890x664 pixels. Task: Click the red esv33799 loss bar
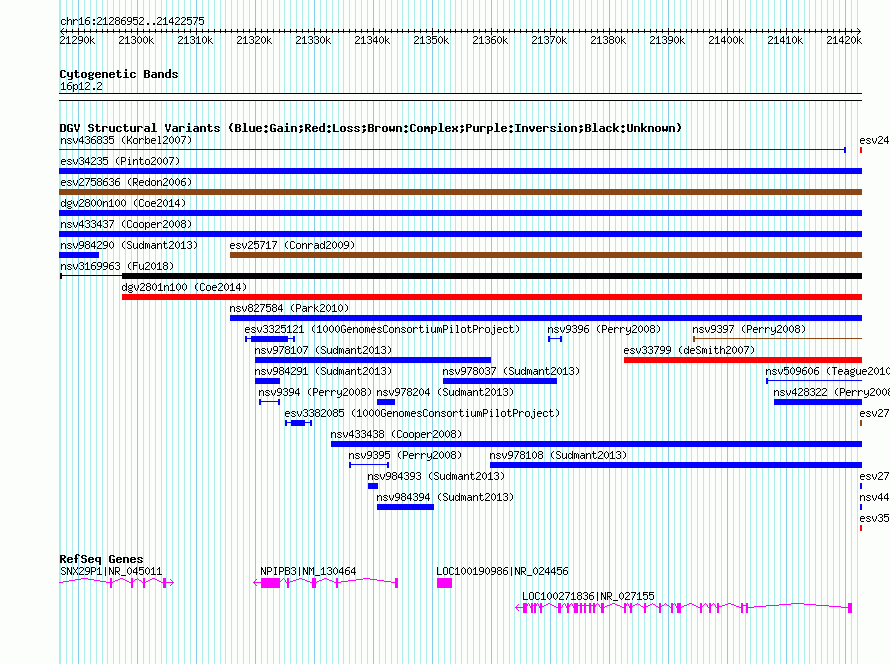point(742,360)
